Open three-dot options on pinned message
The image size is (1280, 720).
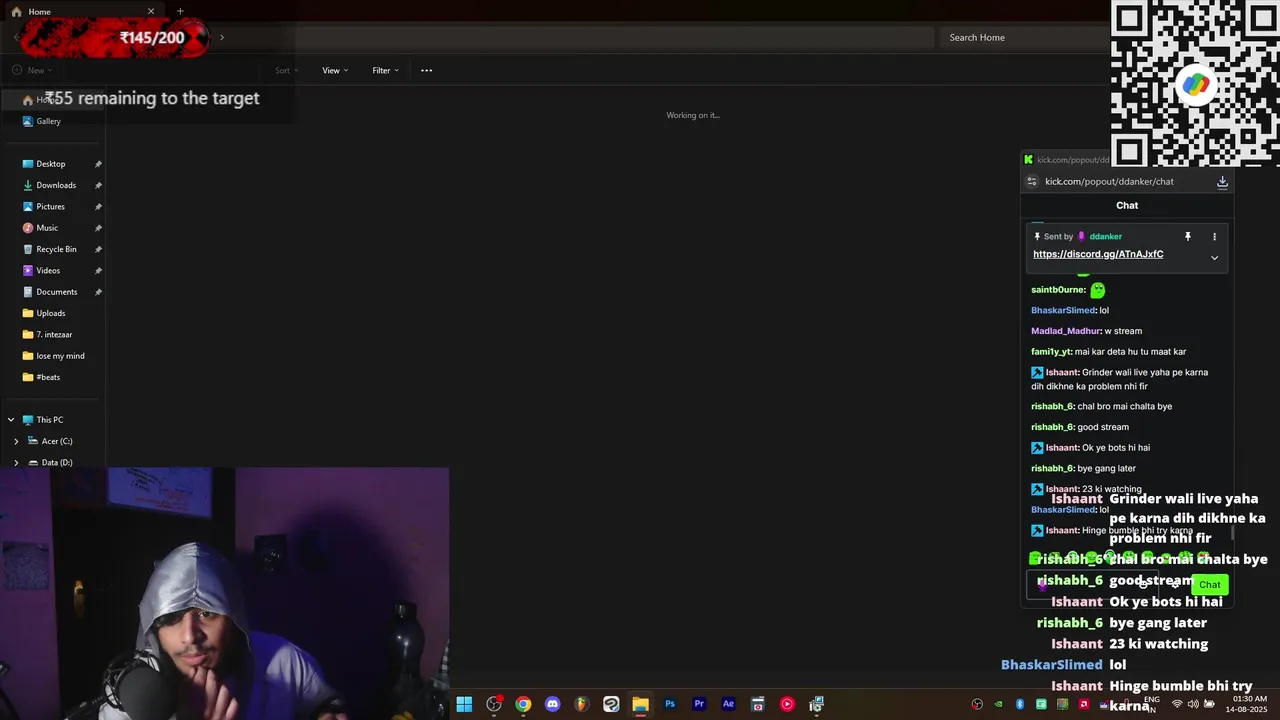tap(1215, 237)
